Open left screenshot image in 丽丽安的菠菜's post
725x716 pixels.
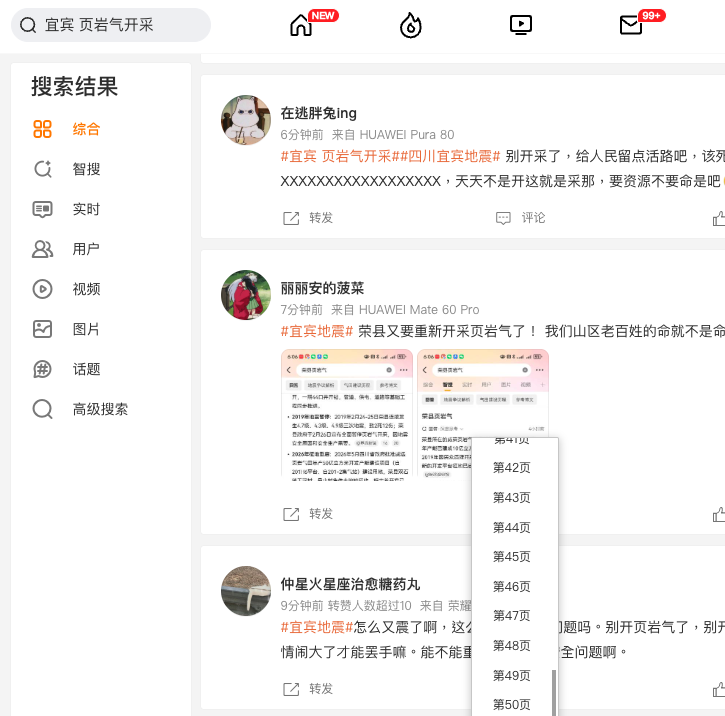[347, 413]
